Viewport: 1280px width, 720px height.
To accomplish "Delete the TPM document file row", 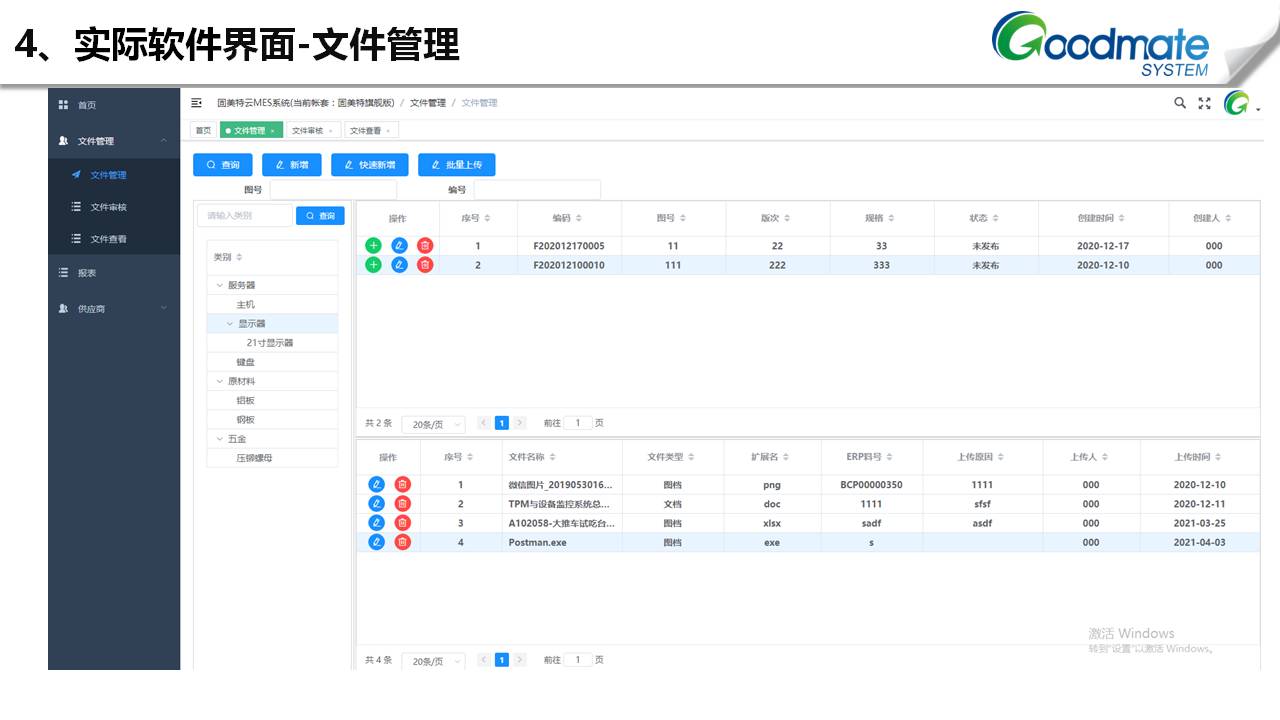I will tap(402, 504).
